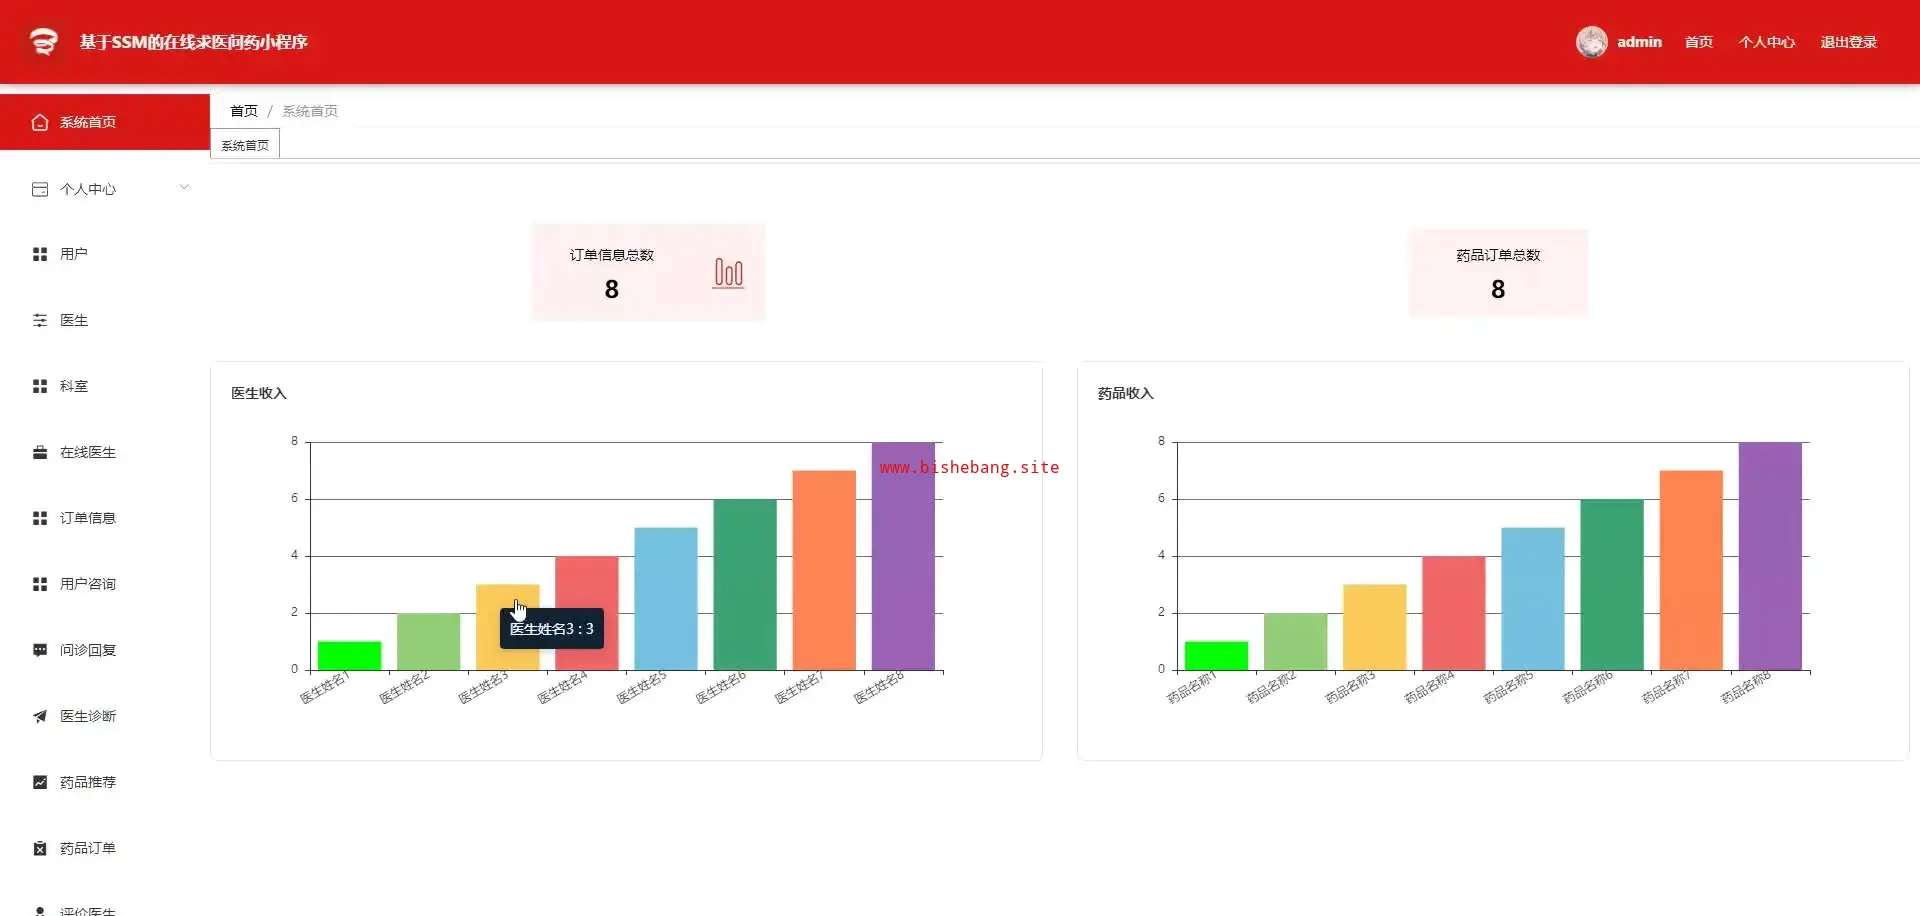This screenshot has width=1920, height=916.
Task: Go to 首页 in the top header
Action: click(1699, 42)
